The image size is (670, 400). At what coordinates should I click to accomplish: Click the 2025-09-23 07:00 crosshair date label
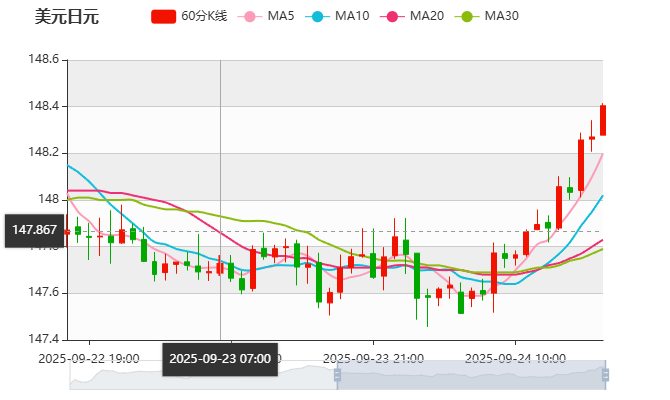(220, 358)
